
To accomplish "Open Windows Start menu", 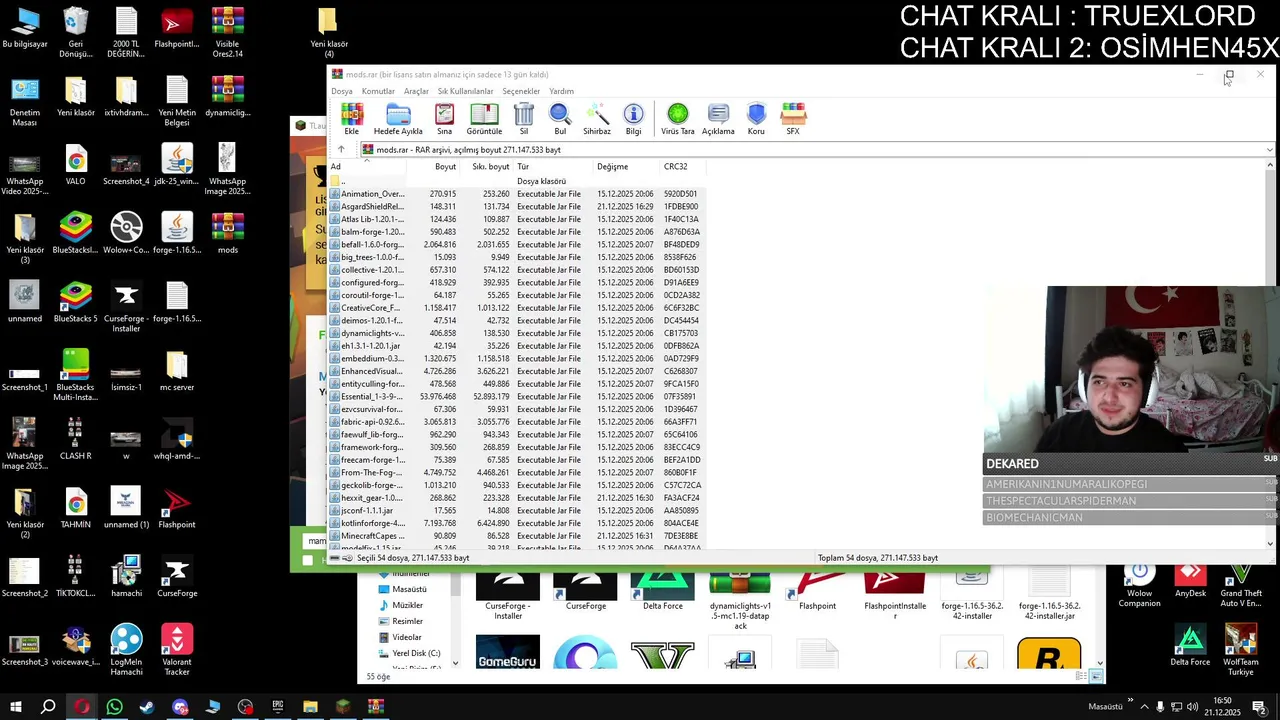I will tap(16, 706).
